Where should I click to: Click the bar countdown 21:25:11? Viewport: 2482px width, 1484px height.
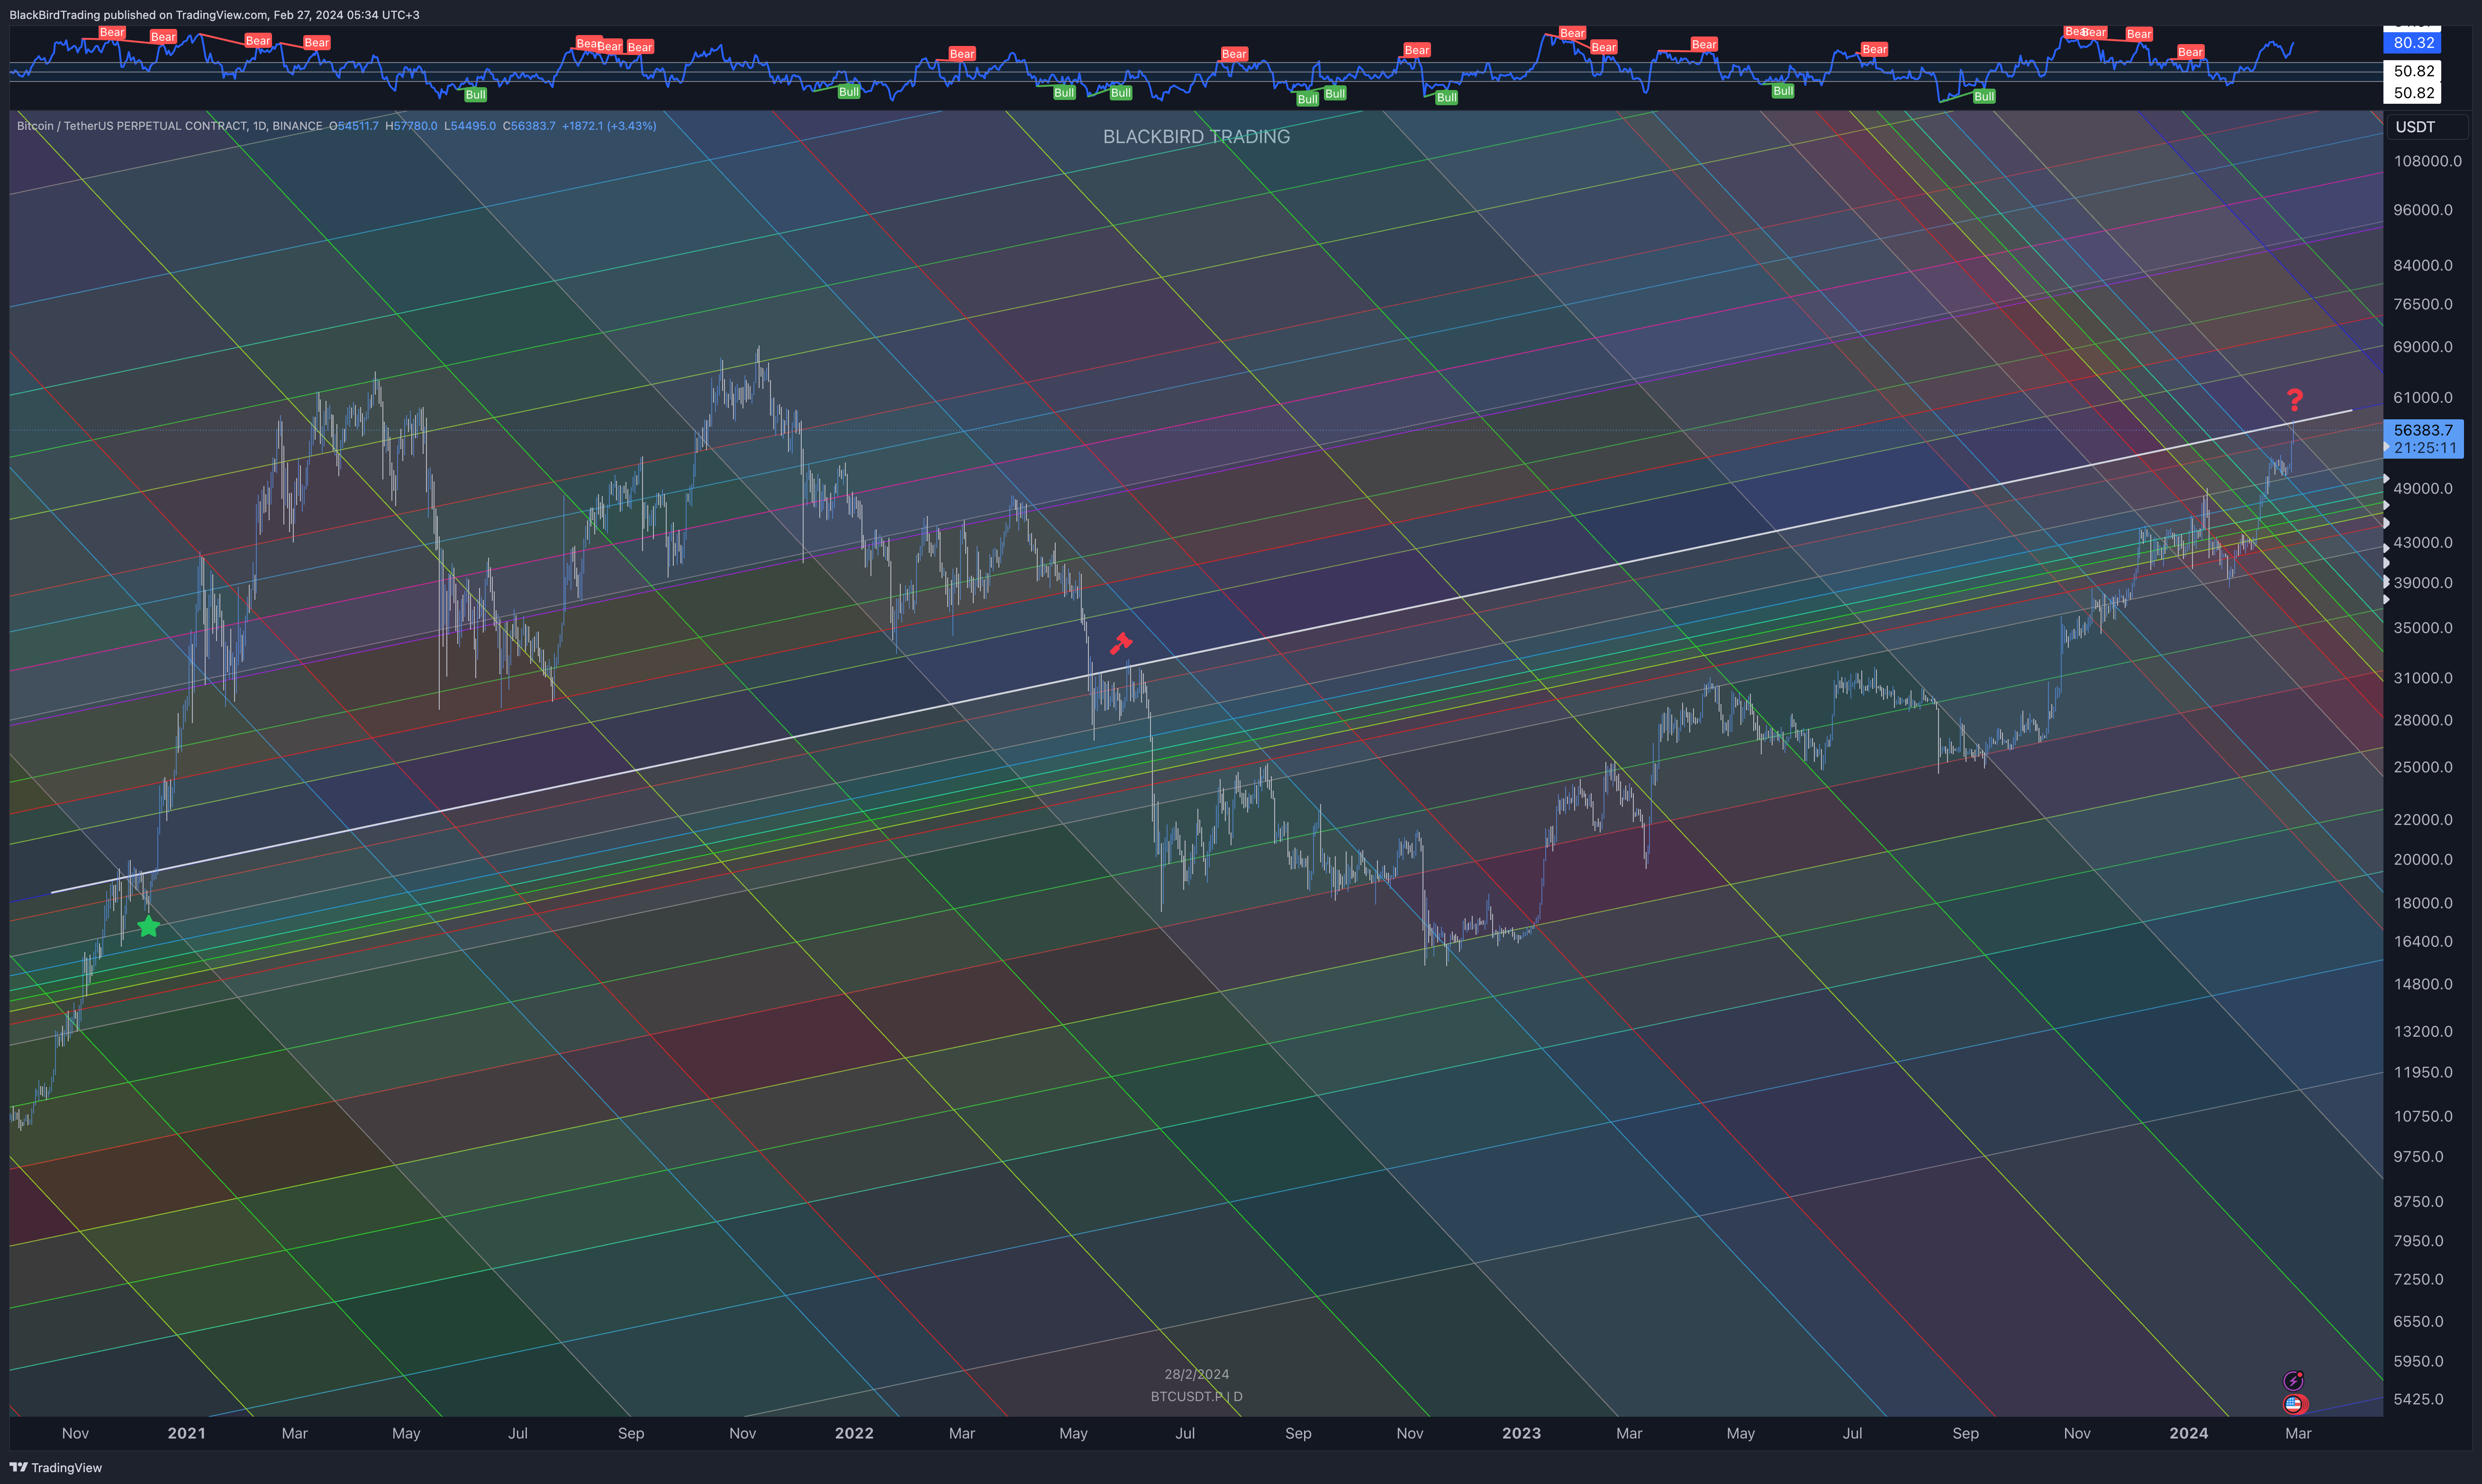pos(2425,448)
